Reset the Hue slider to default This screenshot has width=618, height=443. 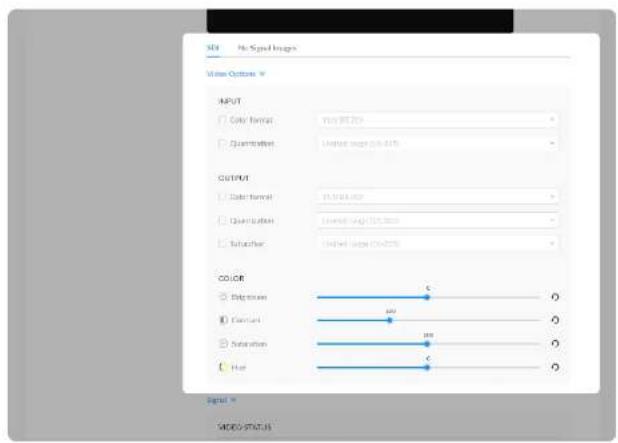pos(555,367)
